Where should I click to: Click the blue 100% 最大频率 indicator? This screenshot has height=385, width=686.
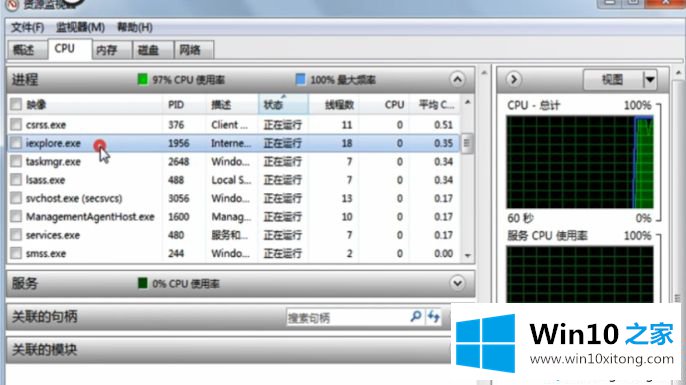pos(301,80)
